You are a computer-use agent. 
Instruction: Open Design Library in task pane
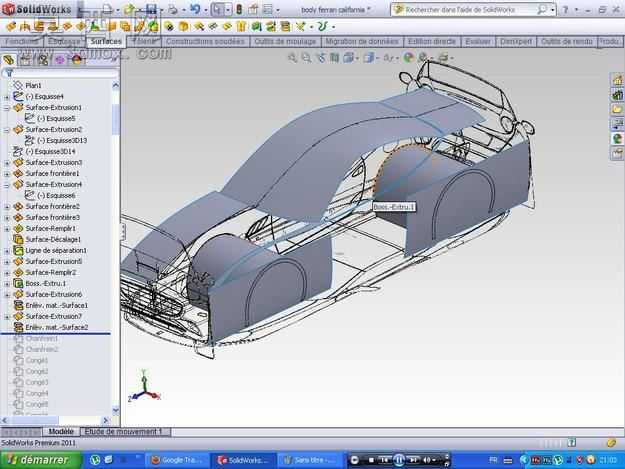click(x=617, y=95)
